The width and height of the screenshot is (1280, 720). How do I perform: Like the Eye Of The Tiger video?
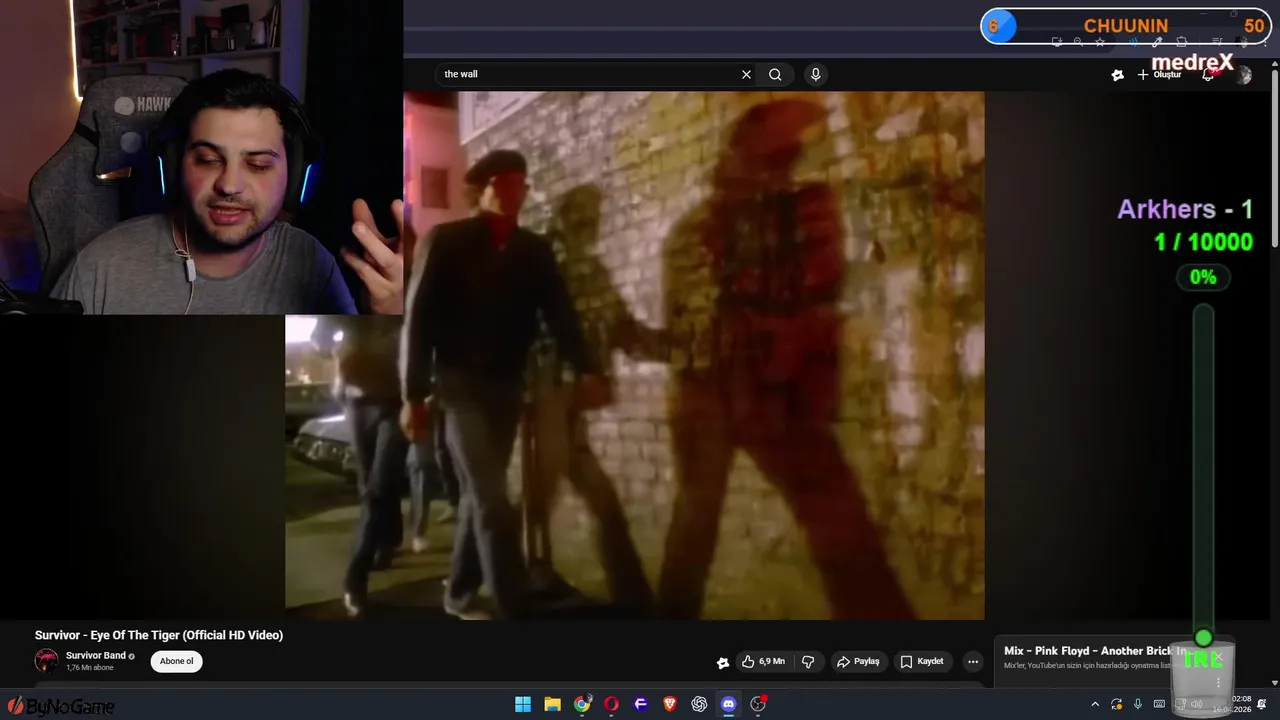pos(763,661)
